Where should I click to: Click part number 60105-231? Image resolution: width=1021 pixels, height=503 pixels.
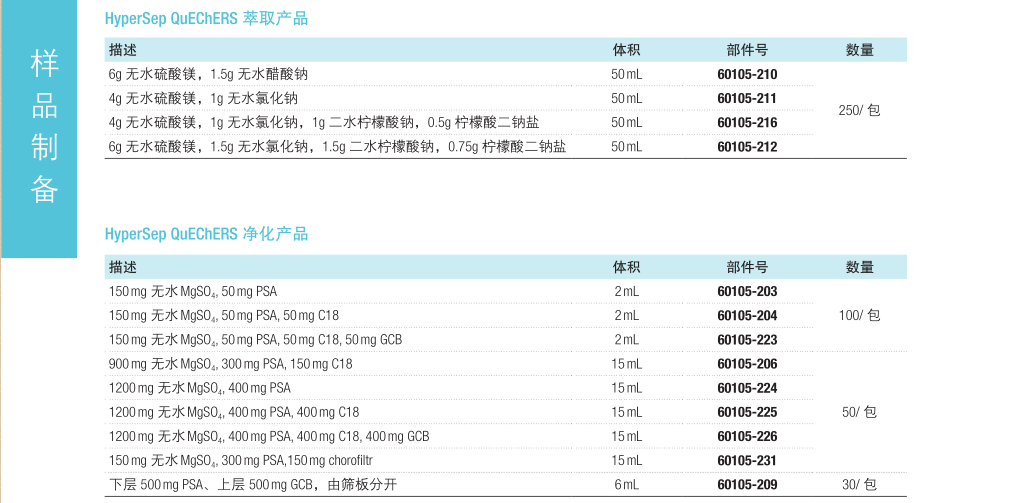pos(747,461)
